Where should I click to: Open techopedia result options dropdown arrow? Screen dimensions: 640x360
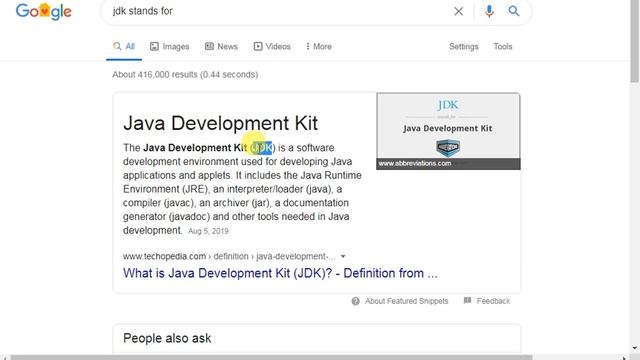pyautogui.click(x=343, y=256)
